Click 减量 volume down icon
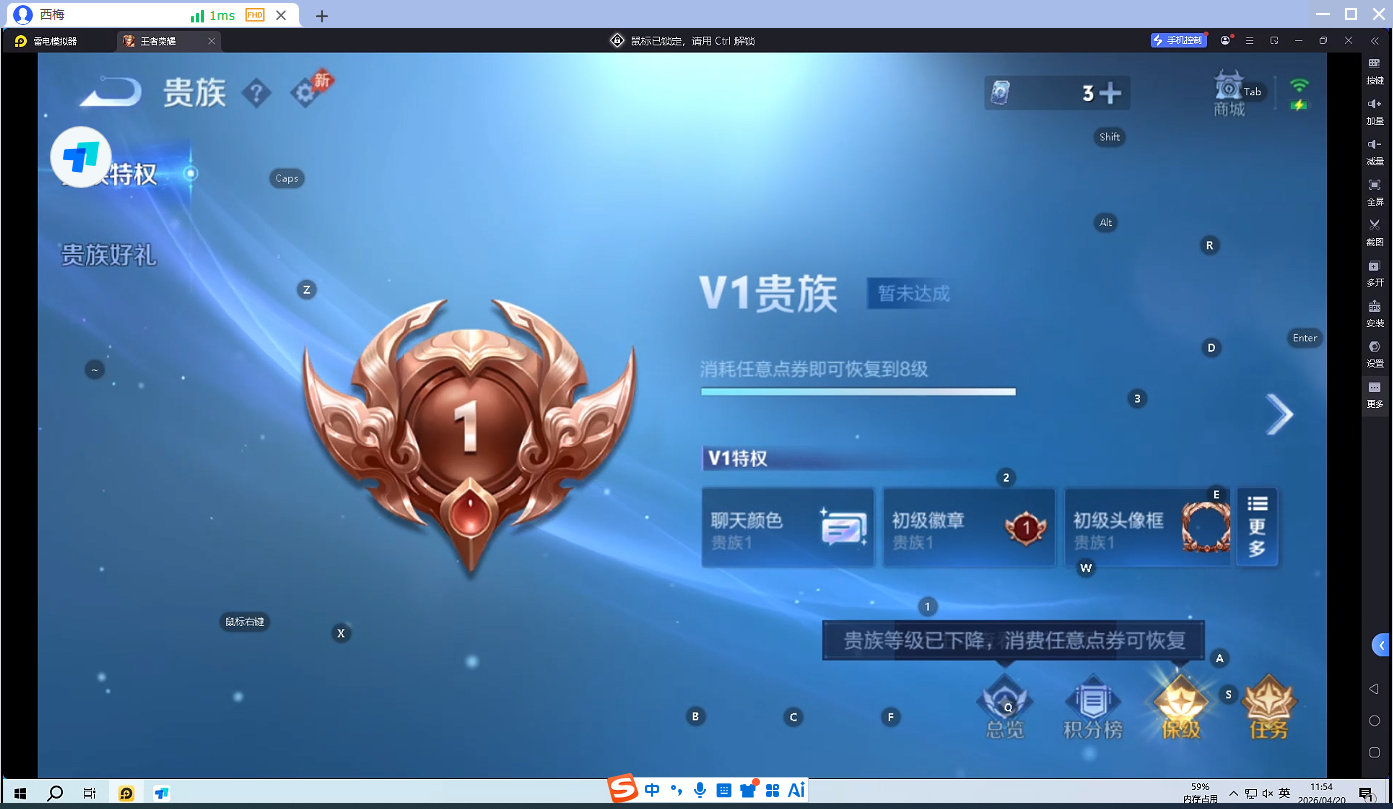Viewport: 1393px width, 809px height. coord(1375,151)
